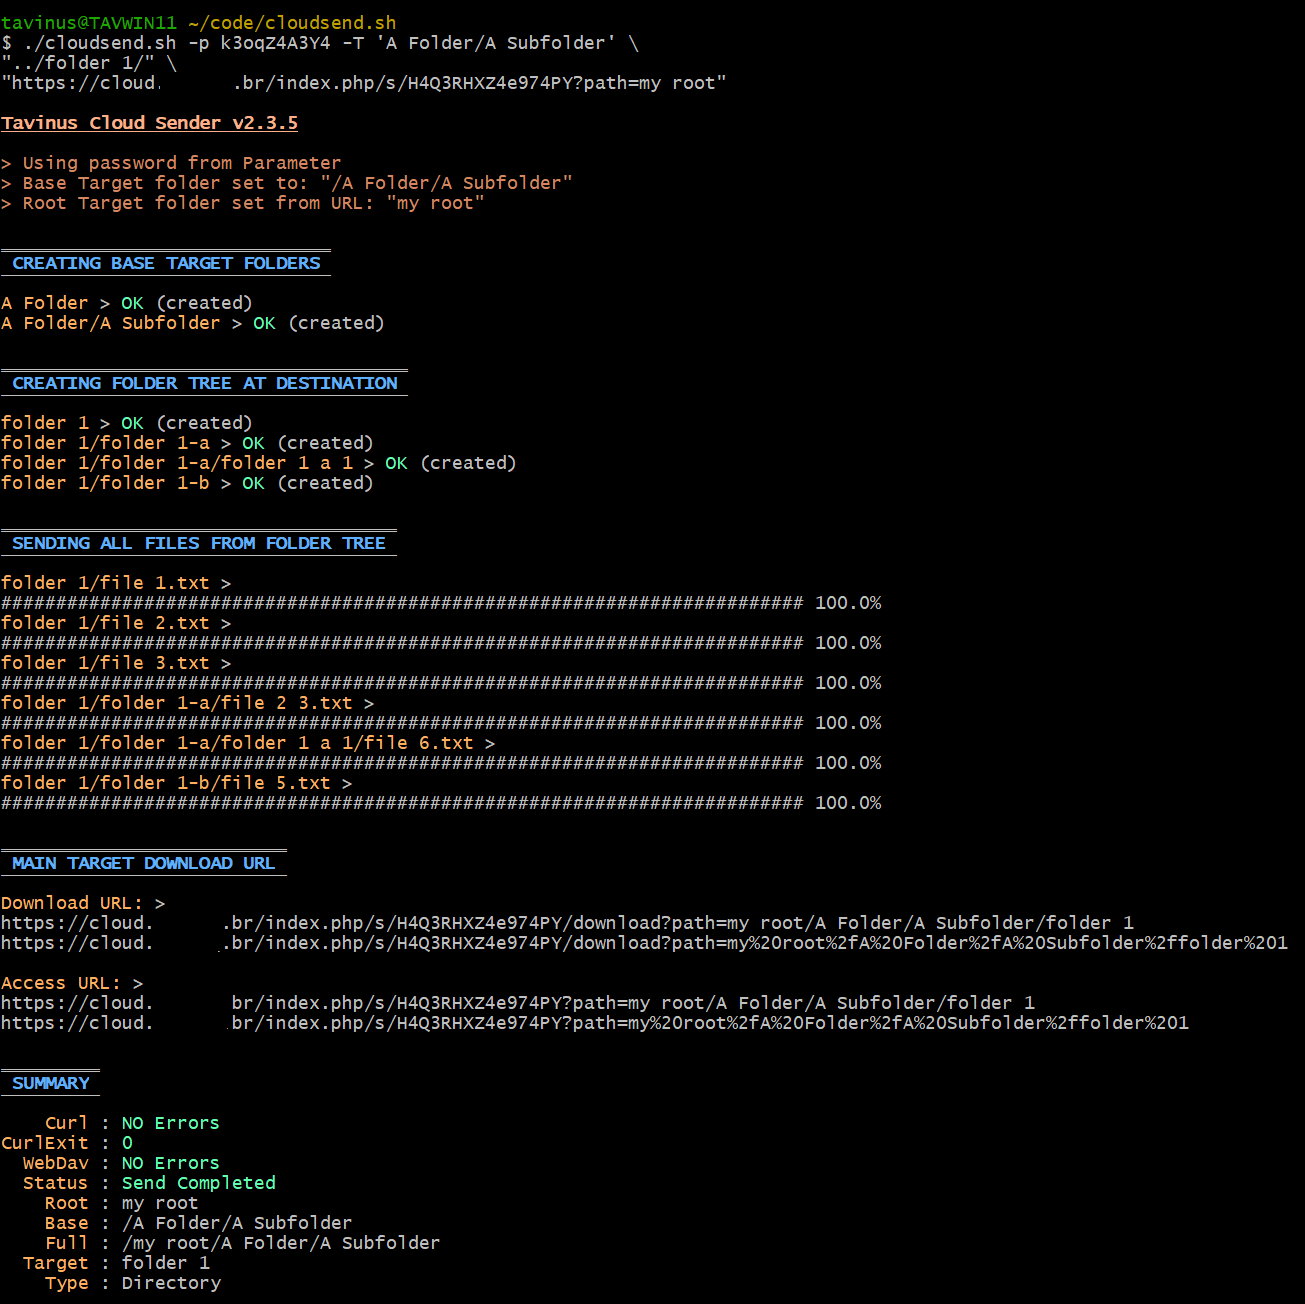Screen dimensions: 1305x1304
Task: Click the 'folder 1/file 3.txt' line
Action: point(116,663)
